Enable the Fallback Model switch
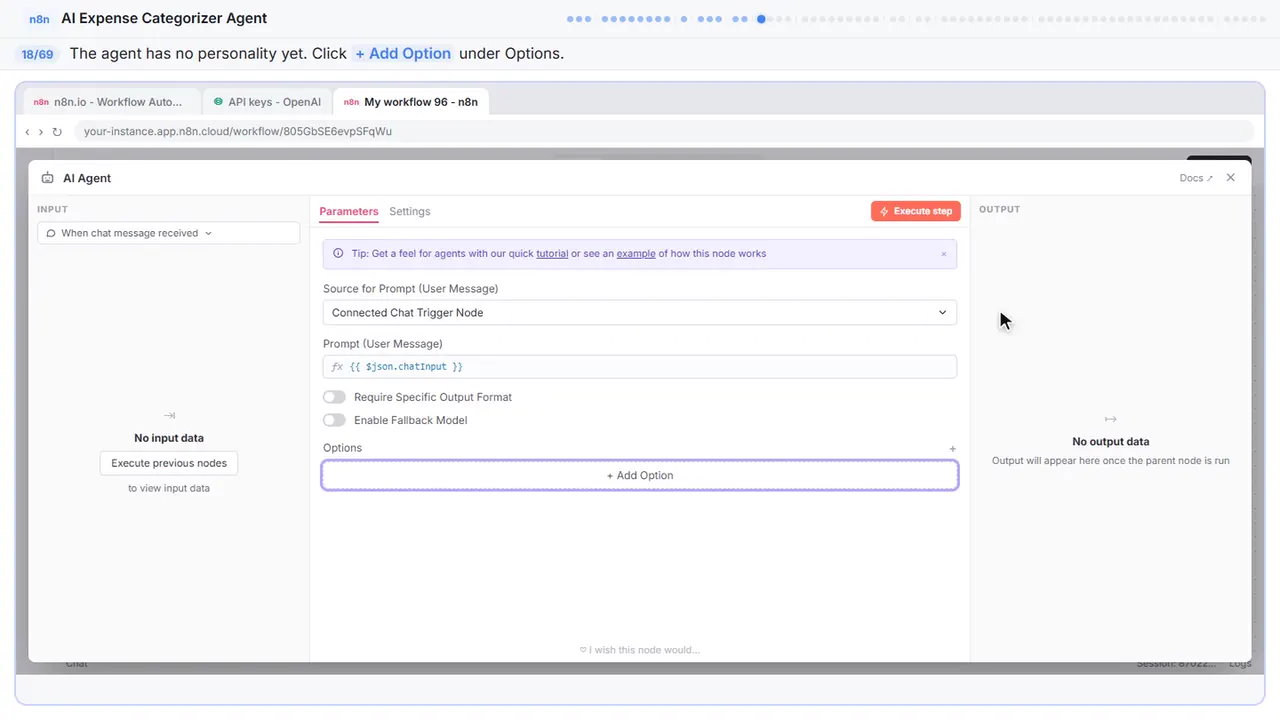 click(334, 421)
